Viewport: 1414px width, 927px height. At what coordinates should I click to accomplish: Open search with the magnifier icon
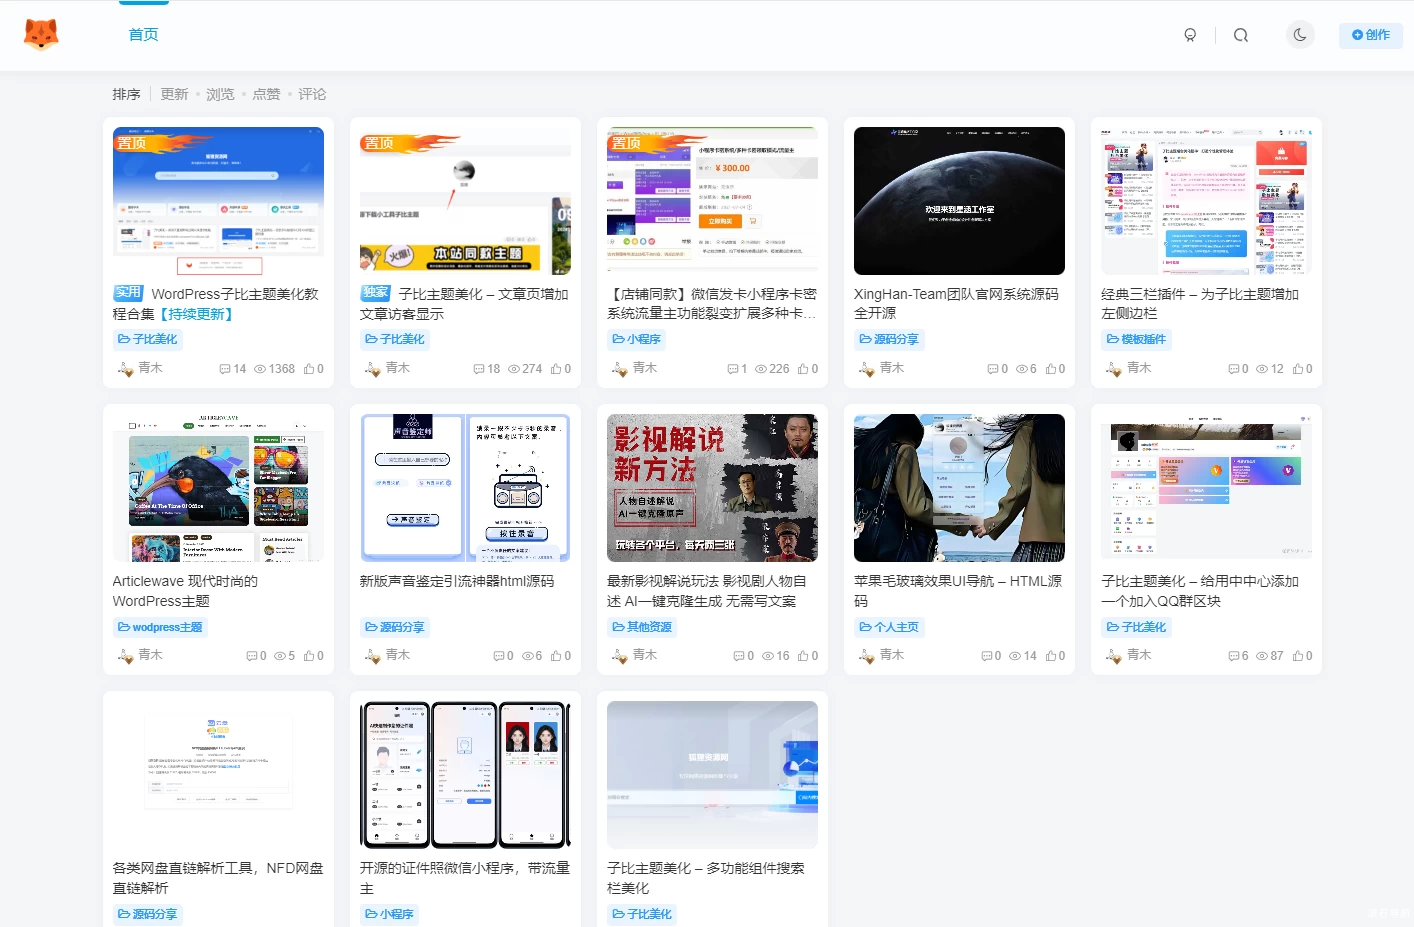coord(1241,34)
